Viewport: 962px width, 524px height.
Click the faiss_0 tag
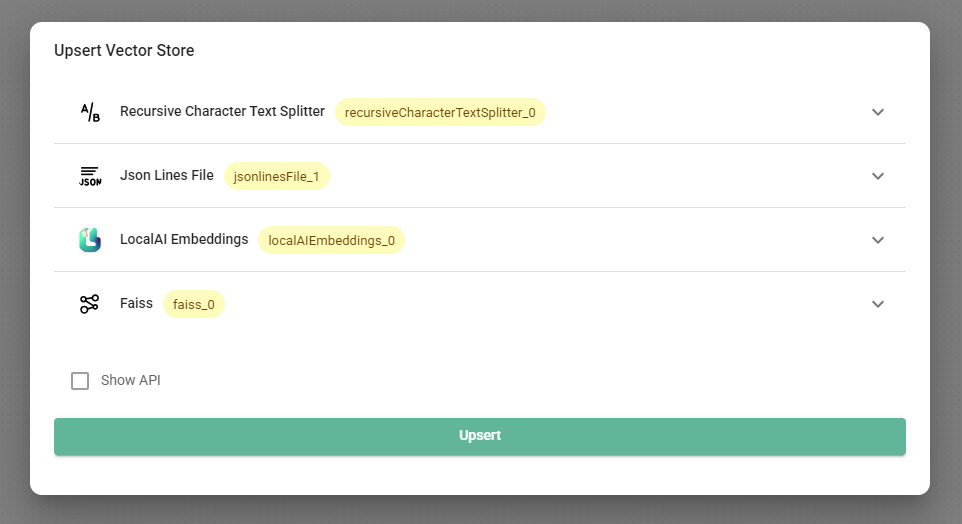tap(194, 304)
